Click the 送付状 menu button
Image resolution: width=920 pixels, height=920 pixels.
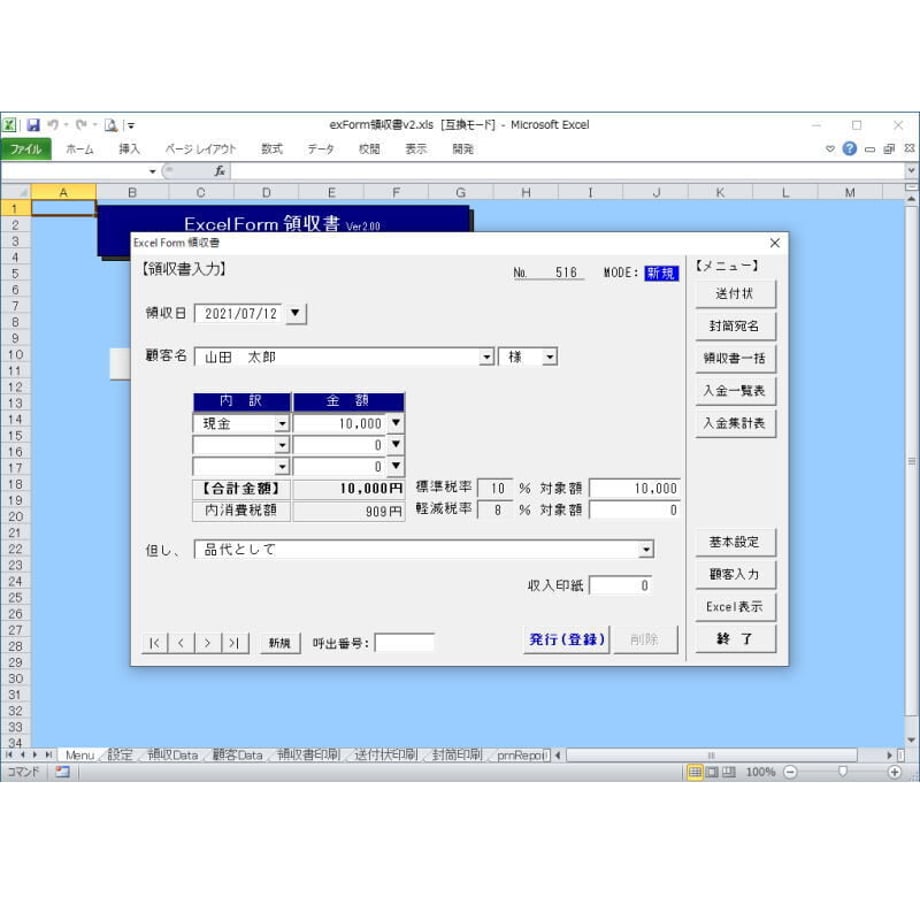736,294
